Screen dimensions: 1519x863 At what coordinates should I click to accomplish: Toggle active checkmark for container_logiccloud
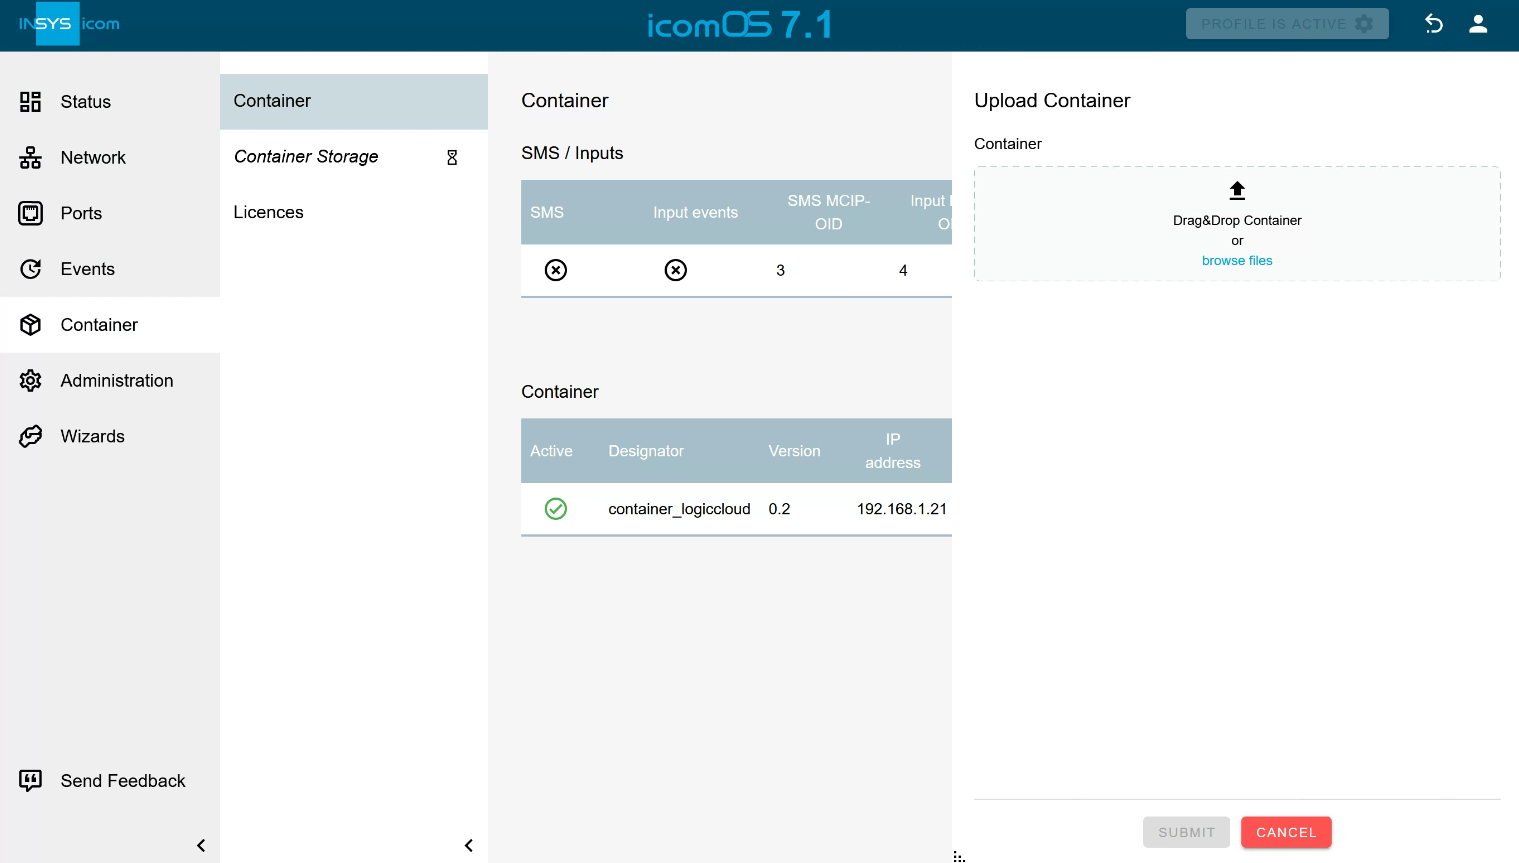click(x=556, y=509)
